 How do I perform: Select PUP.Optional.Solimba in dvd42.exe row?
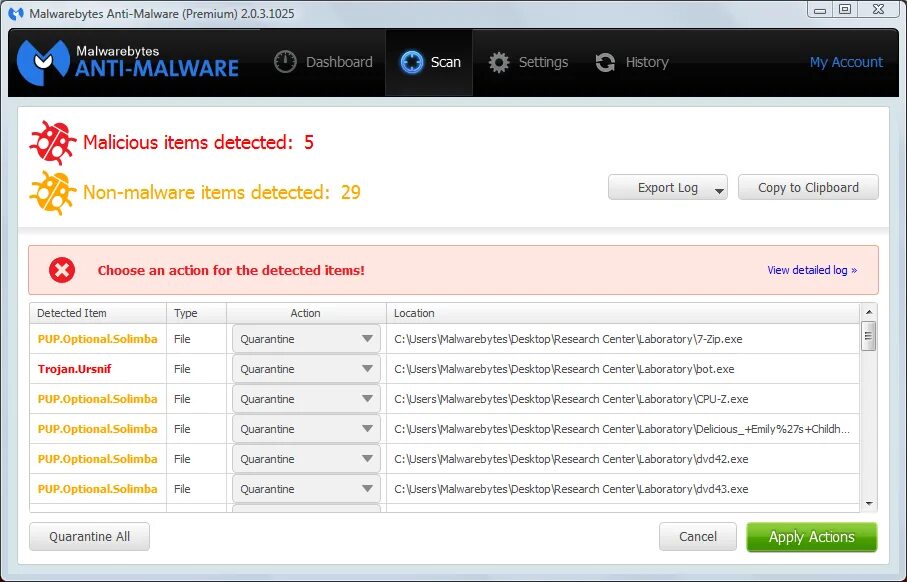[97, 459]
